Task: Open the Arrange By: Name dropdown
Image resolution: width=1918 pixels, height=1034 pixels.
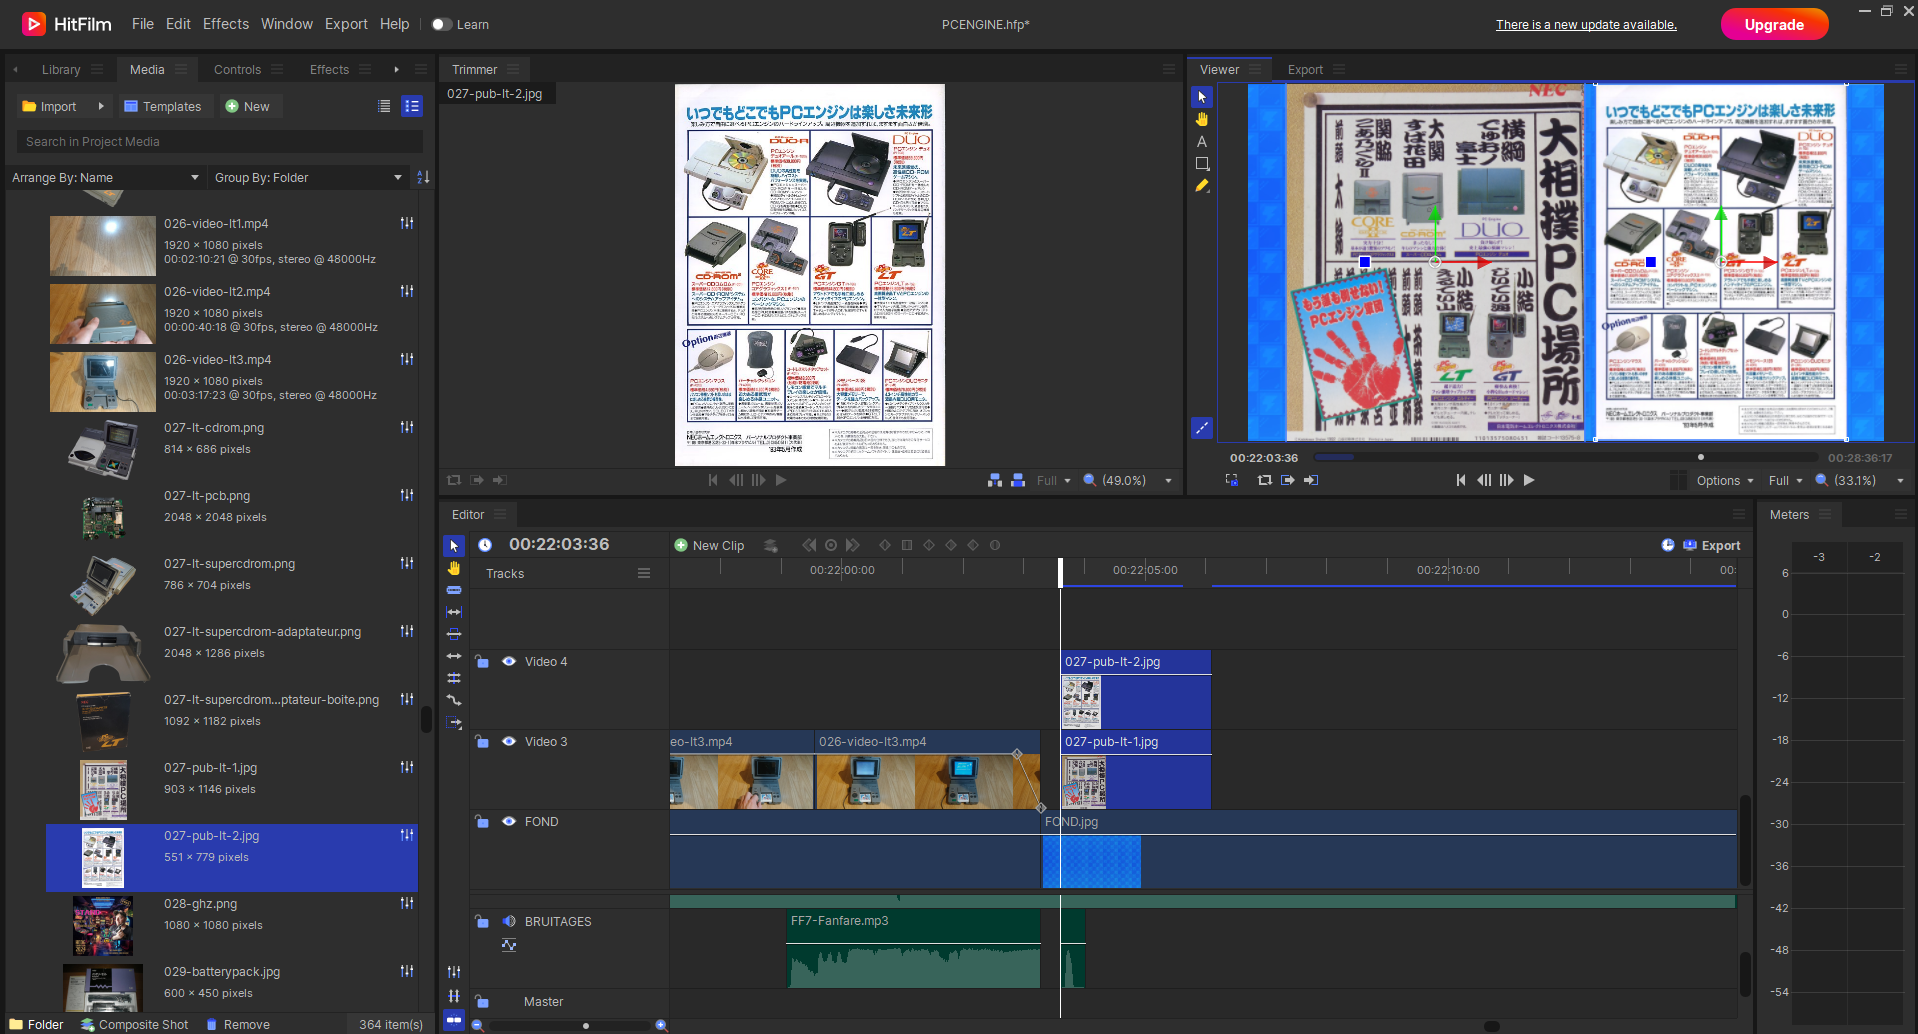Action: point(106,177)
